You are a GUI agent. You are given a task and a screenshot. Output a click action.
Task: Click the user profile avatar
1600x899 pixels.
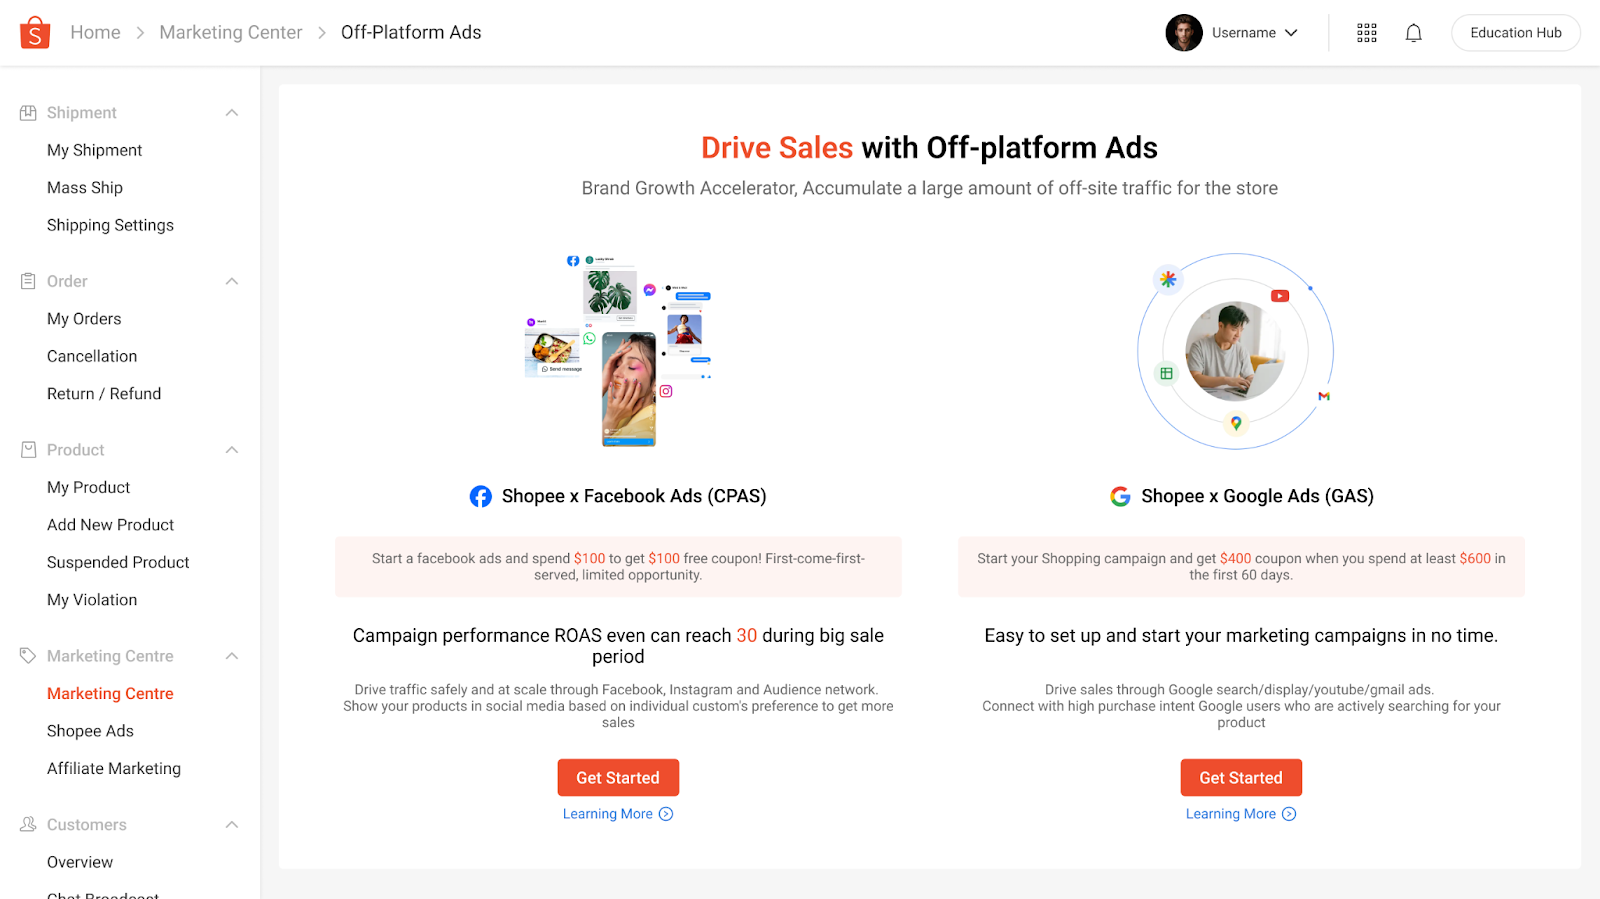tap(1184, 32)
